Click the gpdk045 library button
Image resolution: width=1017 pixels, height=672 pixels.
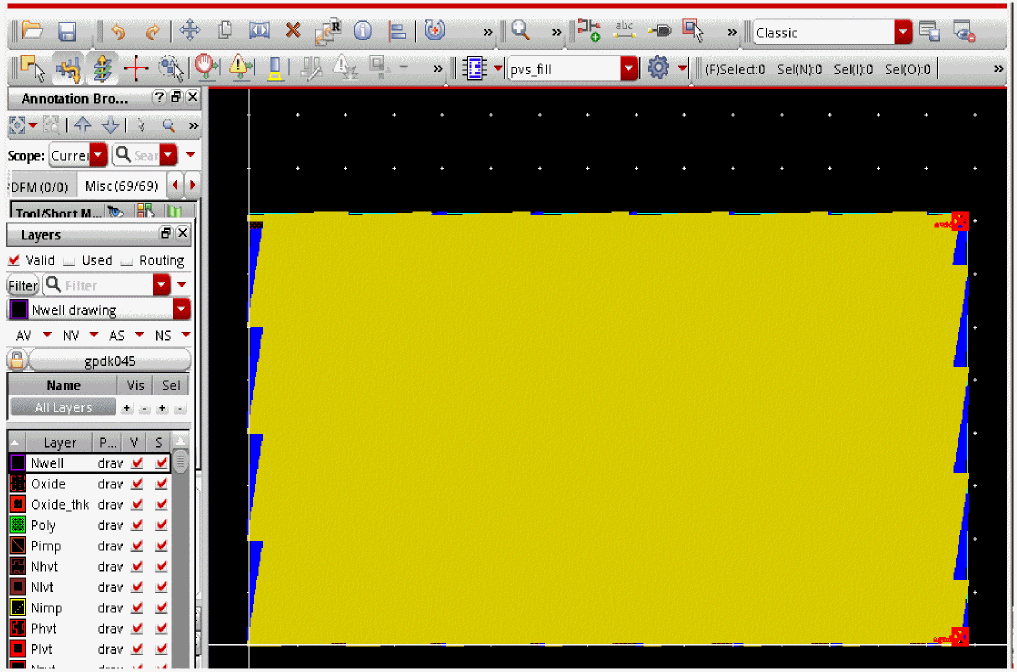tap(110, 360)
